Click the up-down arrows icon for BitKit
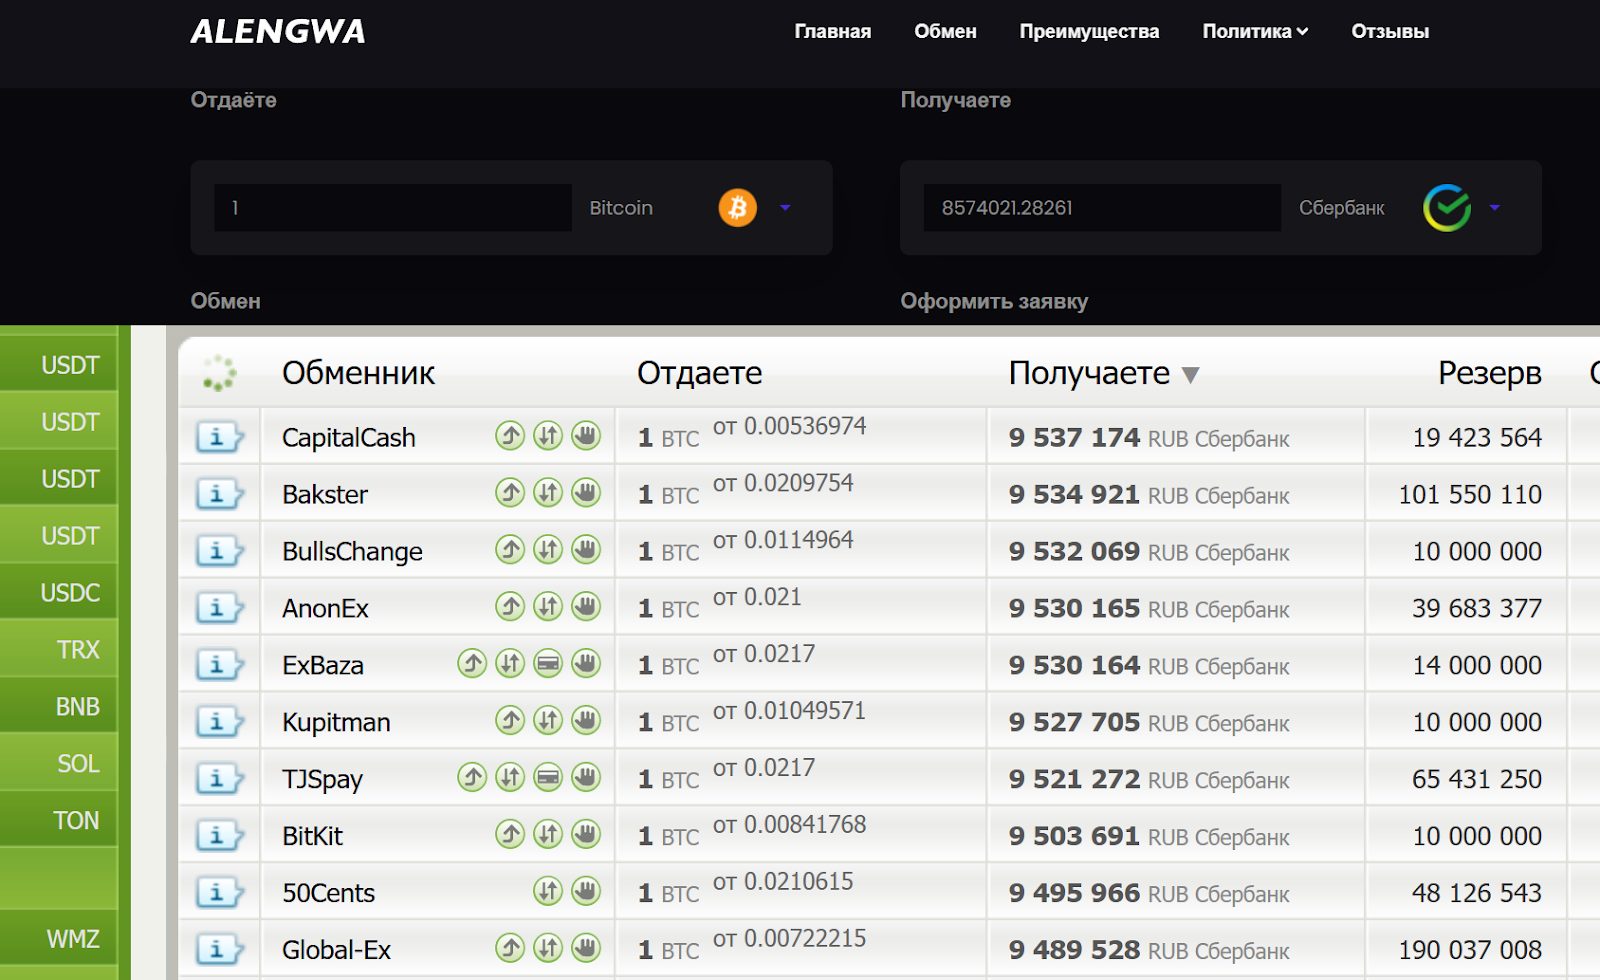Viewport: 1600px width, 980px height. 548,835
